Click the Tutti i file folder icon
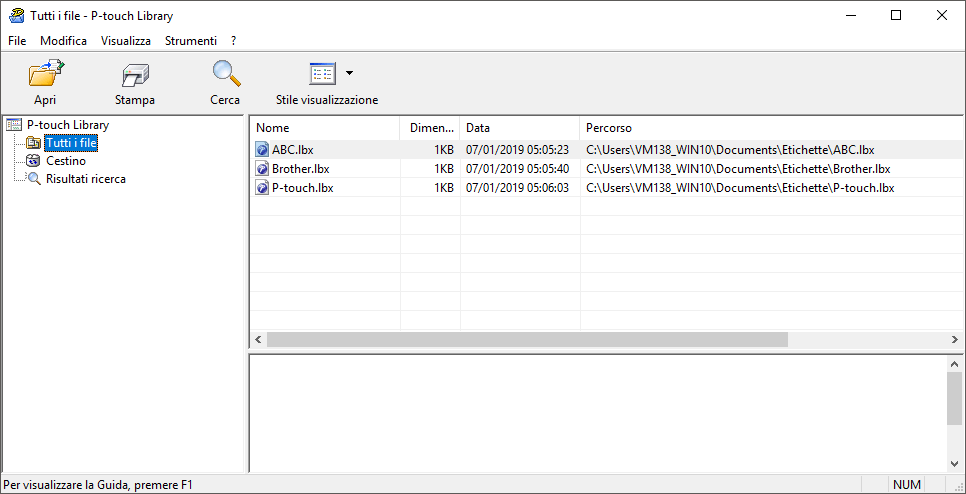Screen dimensions: 966x494 (33, 144)
